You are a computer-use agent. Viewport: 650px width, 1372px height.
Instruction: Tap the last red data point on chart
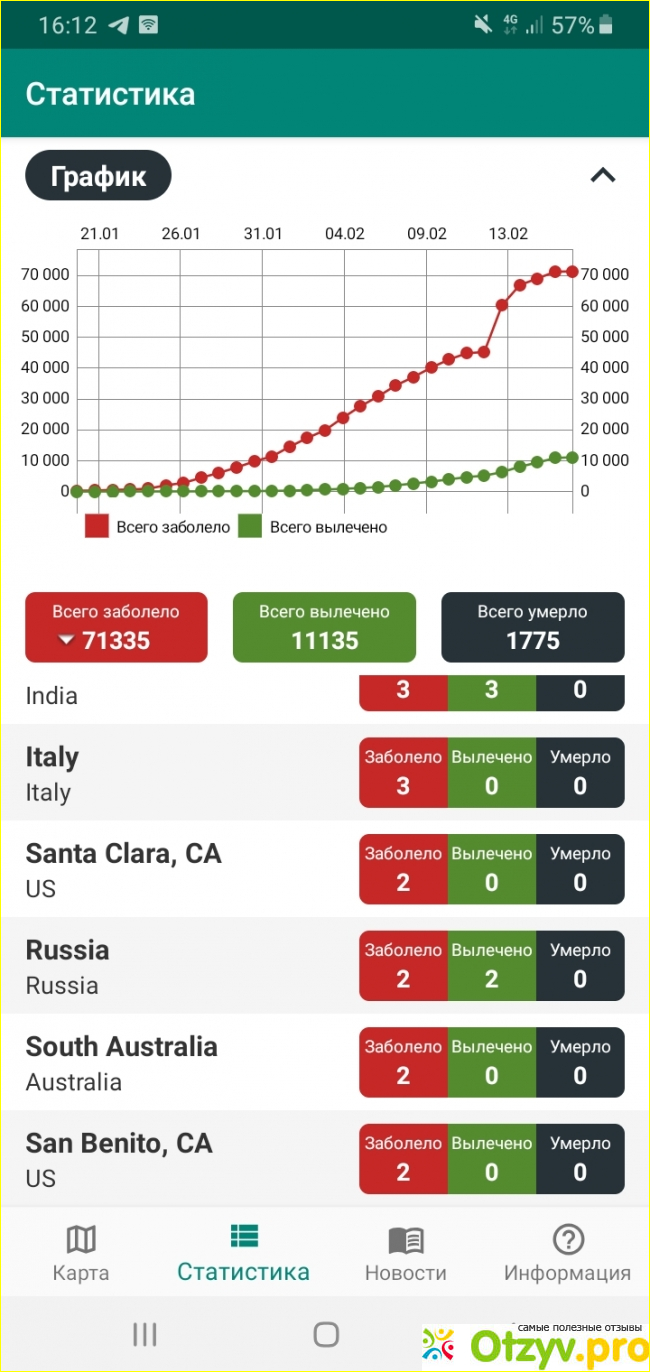click(572, 272)
